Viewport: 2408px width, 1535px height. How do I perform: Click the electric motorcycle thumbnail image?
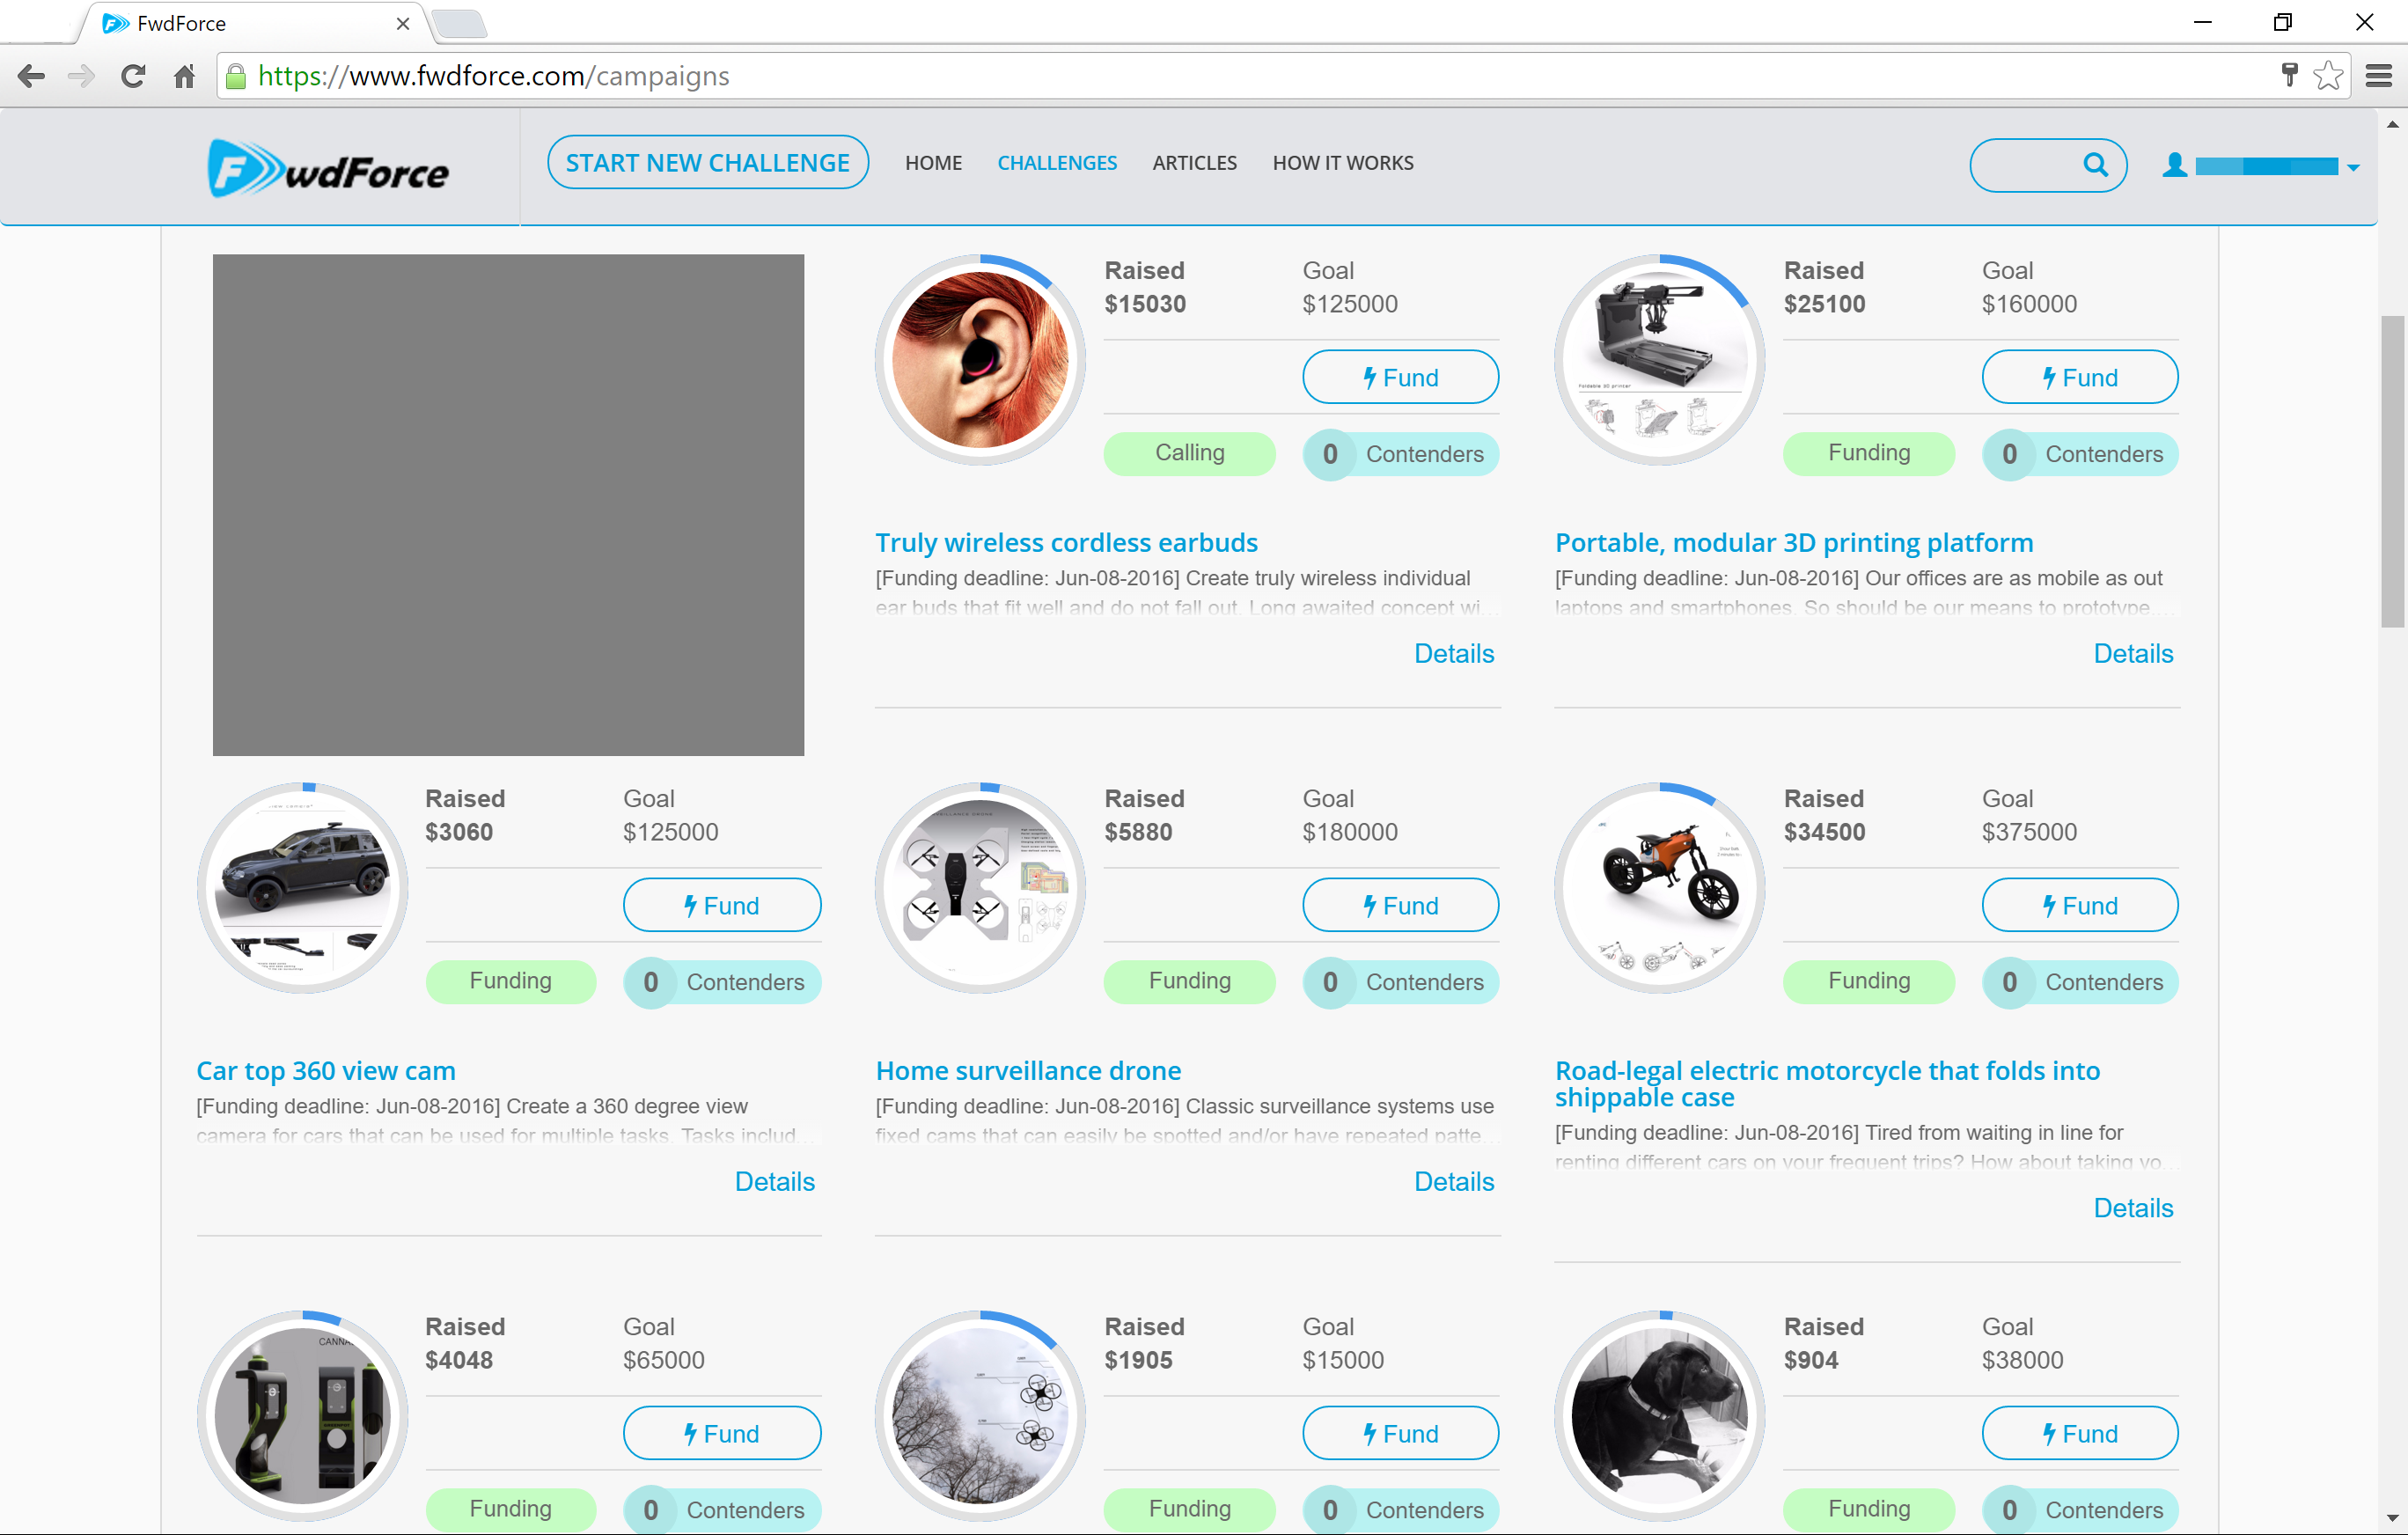pyautogui.click(x=1659, y=888)
